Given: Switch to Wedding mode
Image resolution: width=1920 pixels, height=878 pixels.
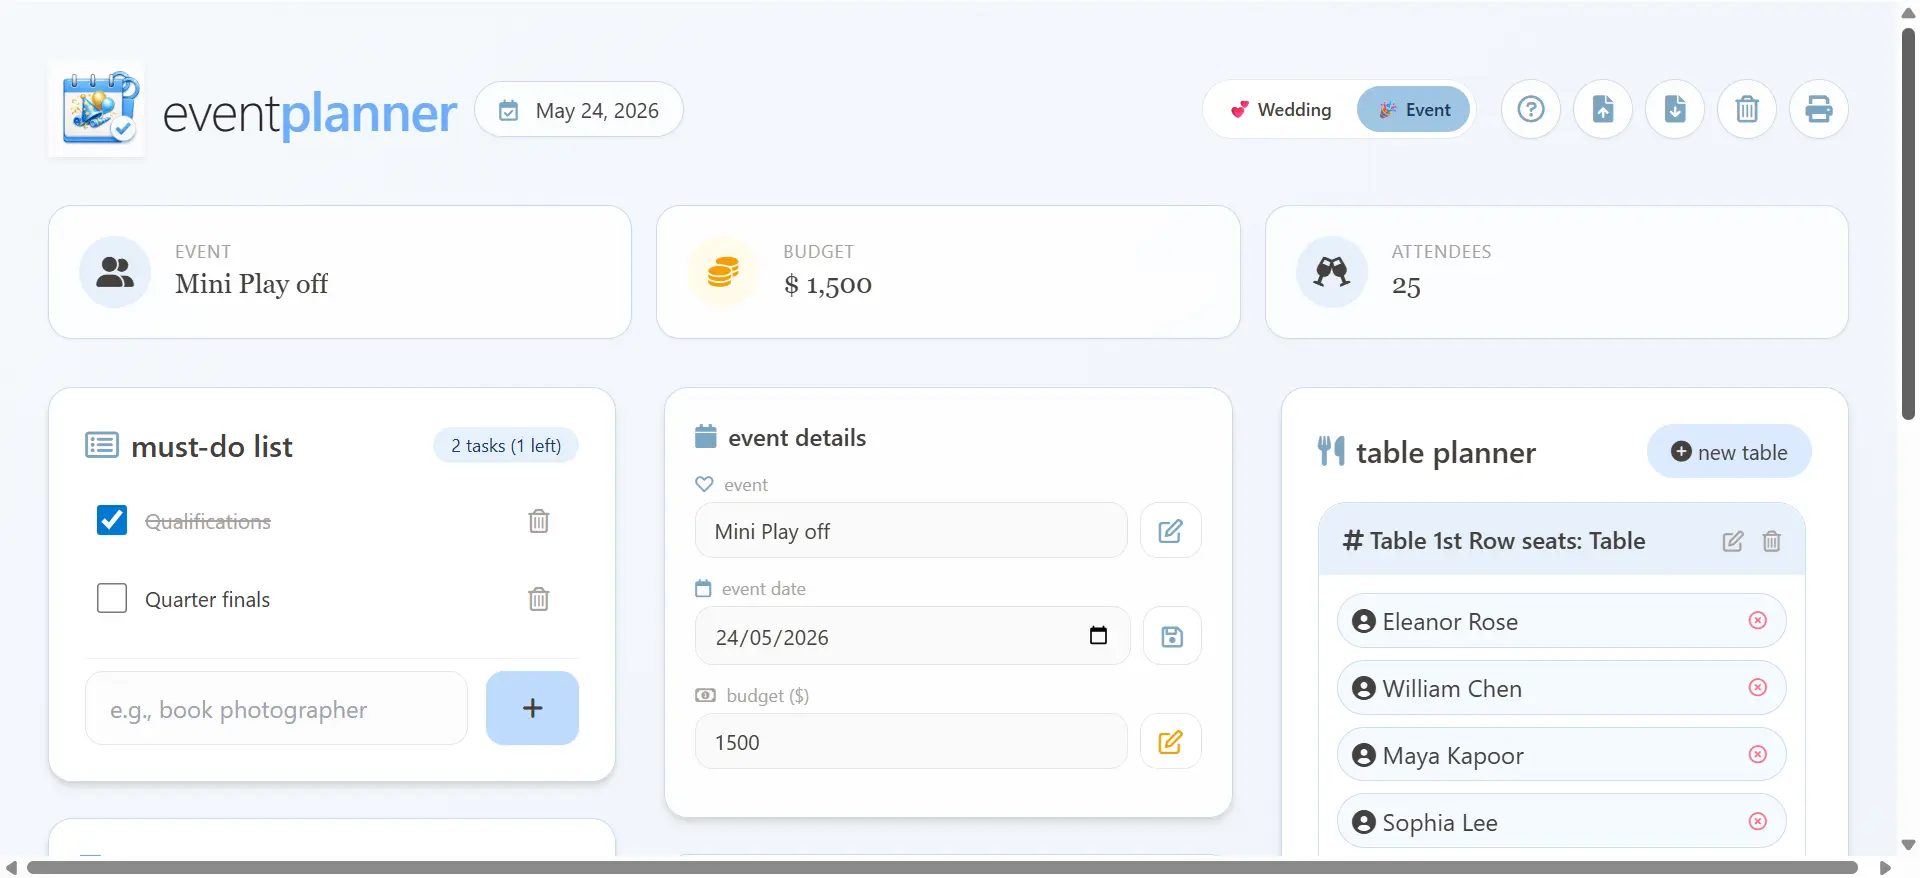Looking at the screenshot, I should point(1281,109).
